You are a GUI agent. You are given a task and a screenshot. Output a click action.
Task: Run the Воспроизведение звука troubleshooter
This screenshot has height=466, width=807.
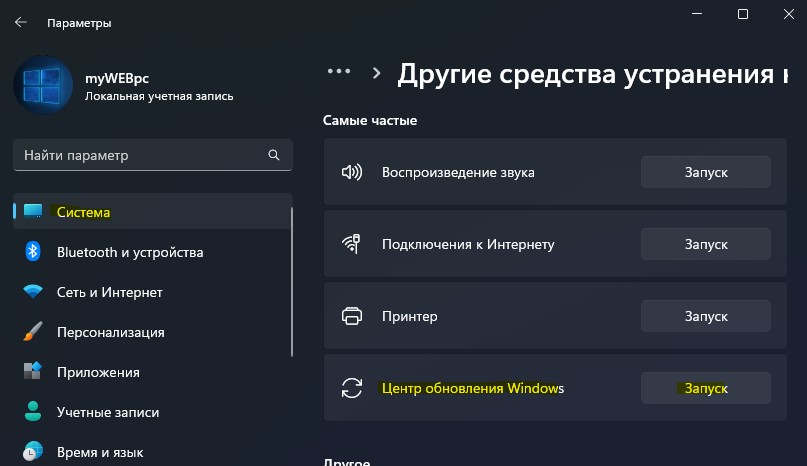[x=706, y=172]
